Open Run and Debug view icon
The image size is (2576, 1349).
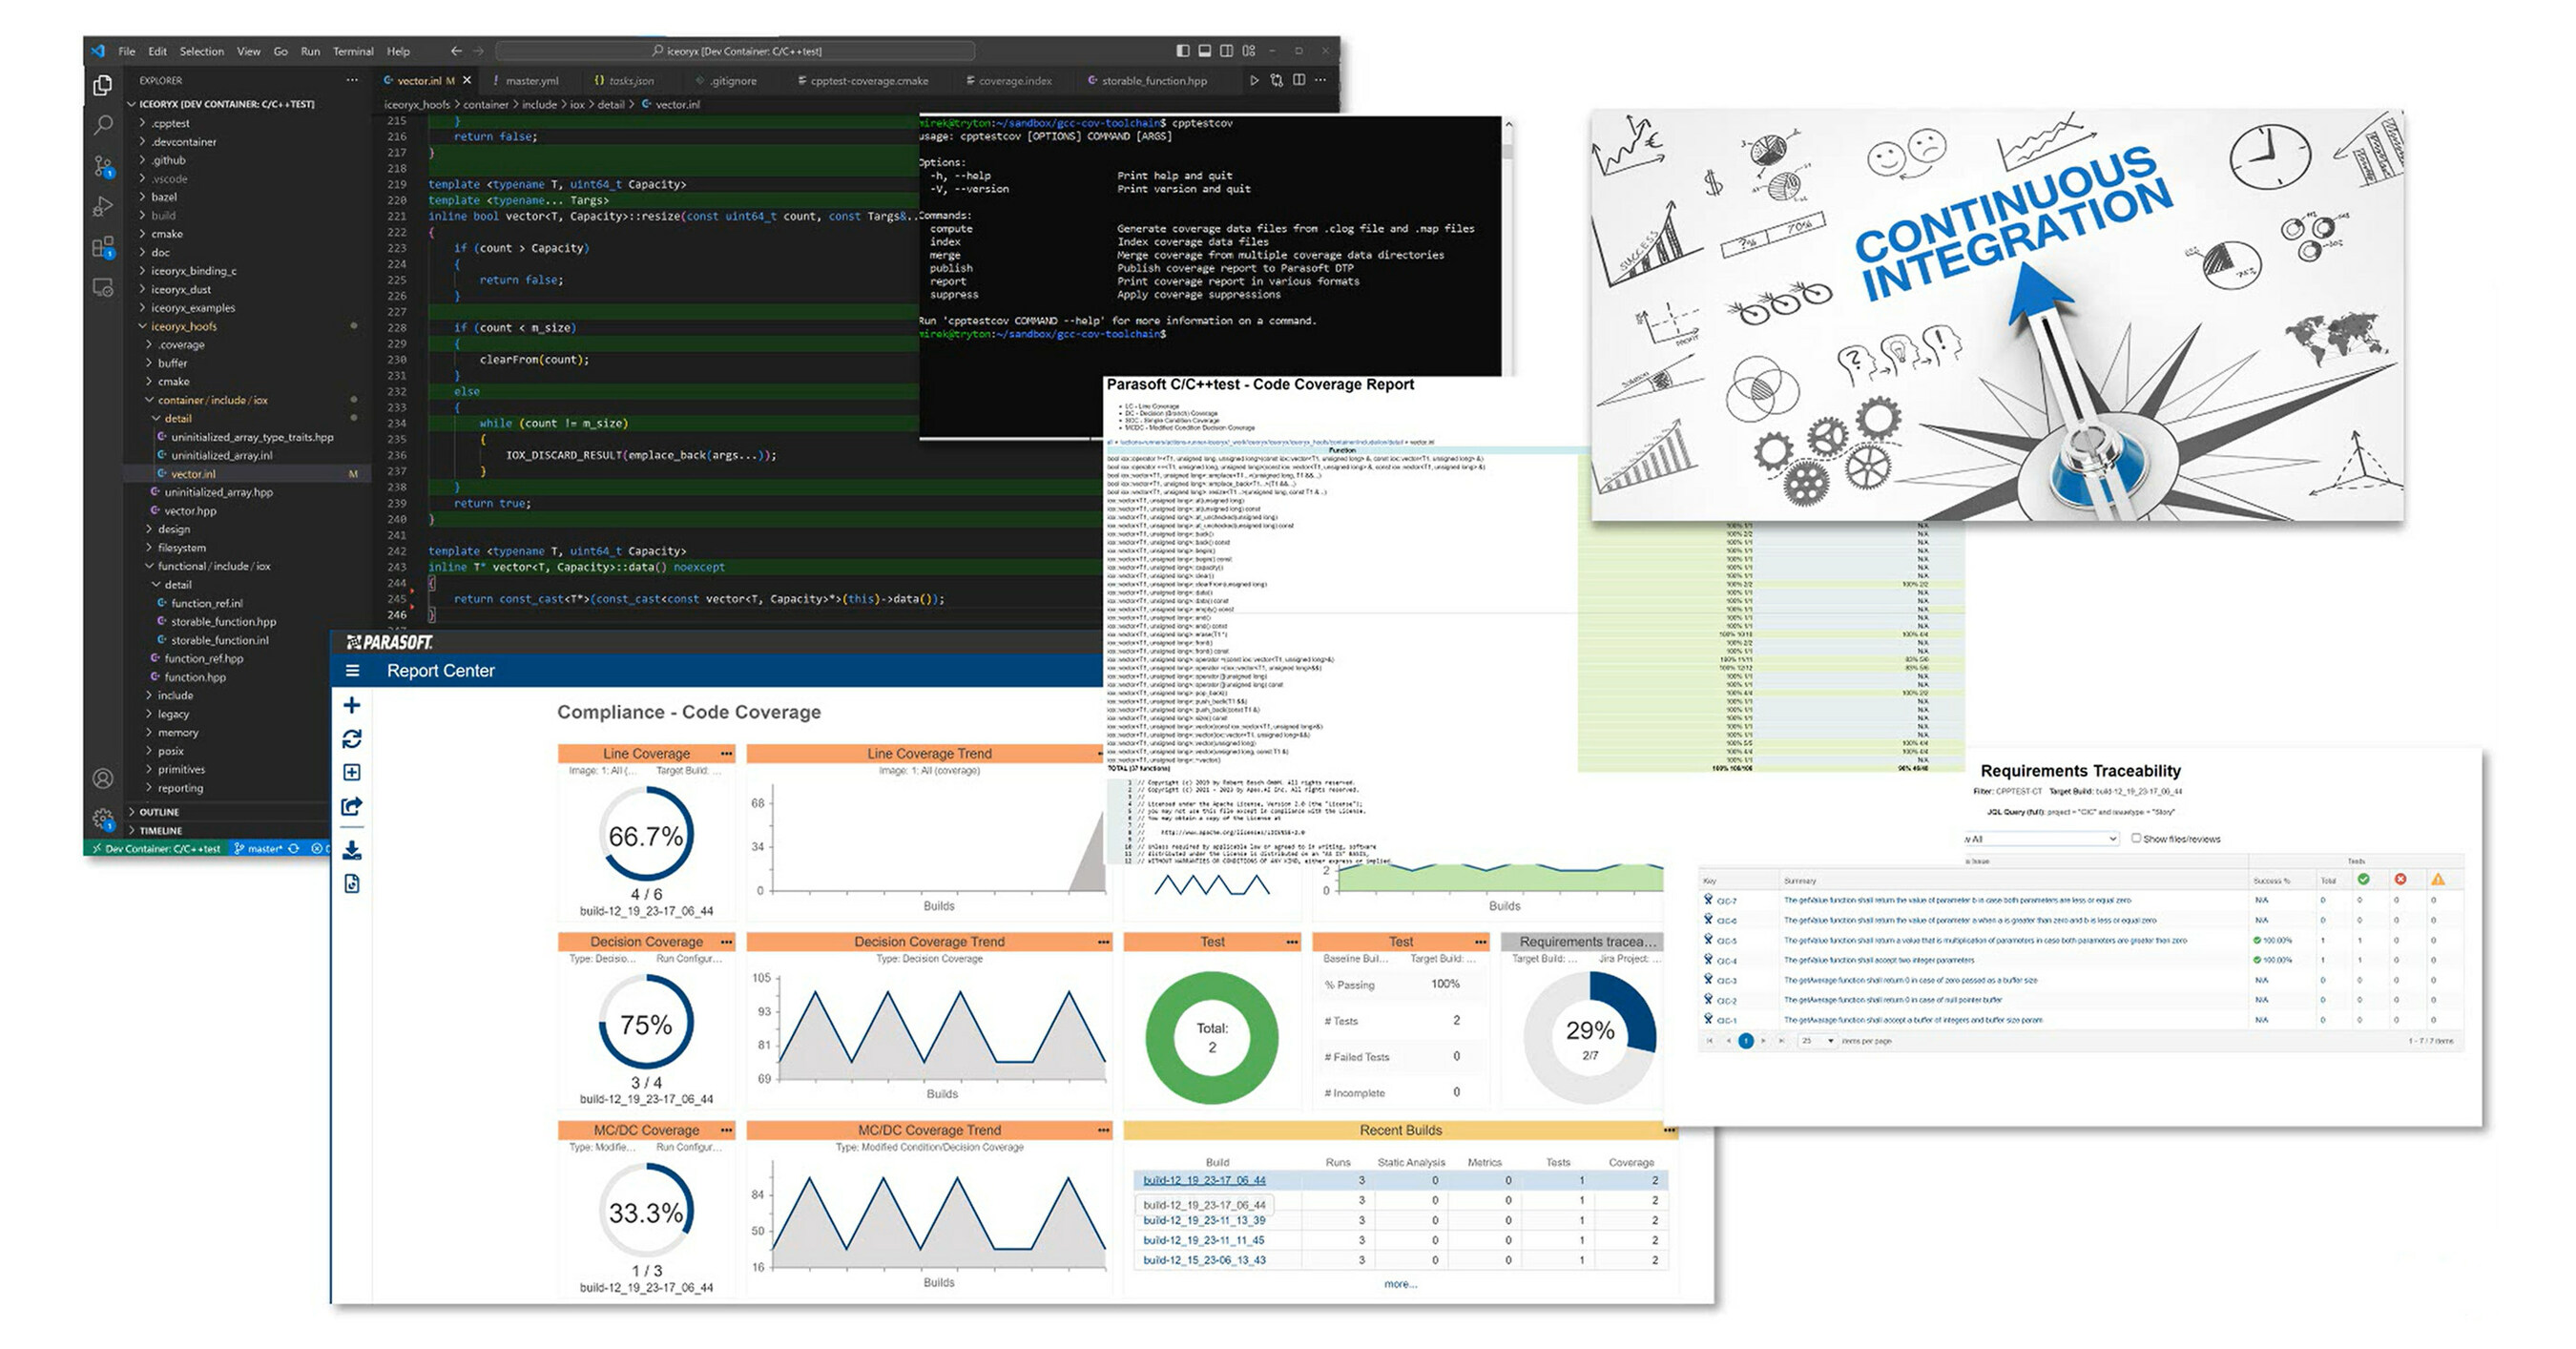pos(103,207)
